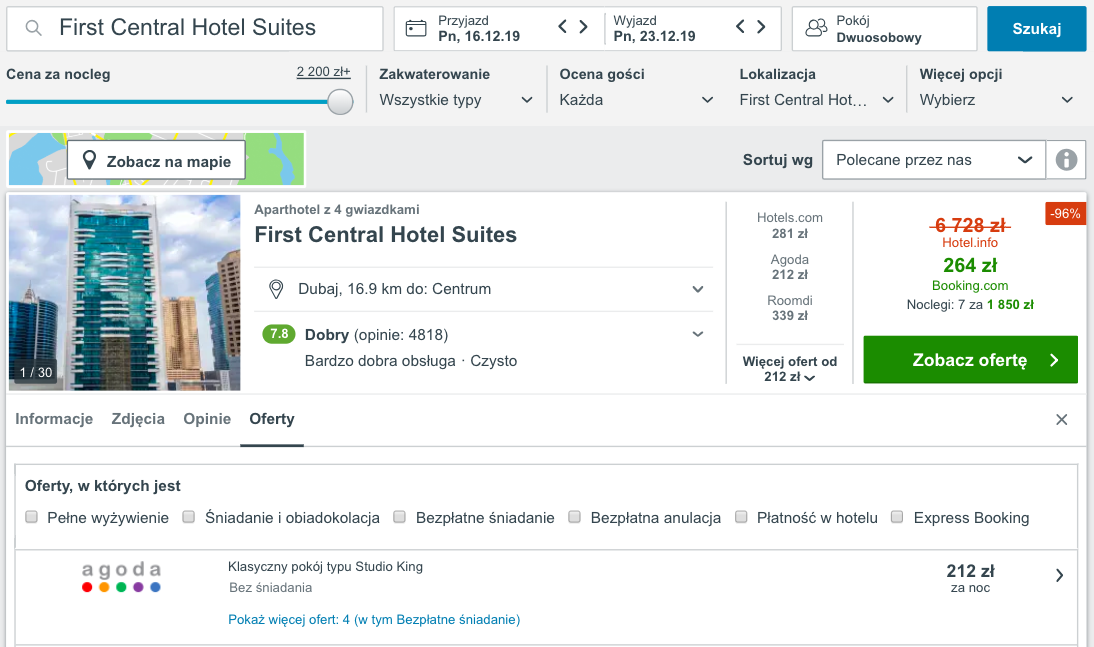
Task: Click the price per night slider handle
Action: [x=340, y=102]
